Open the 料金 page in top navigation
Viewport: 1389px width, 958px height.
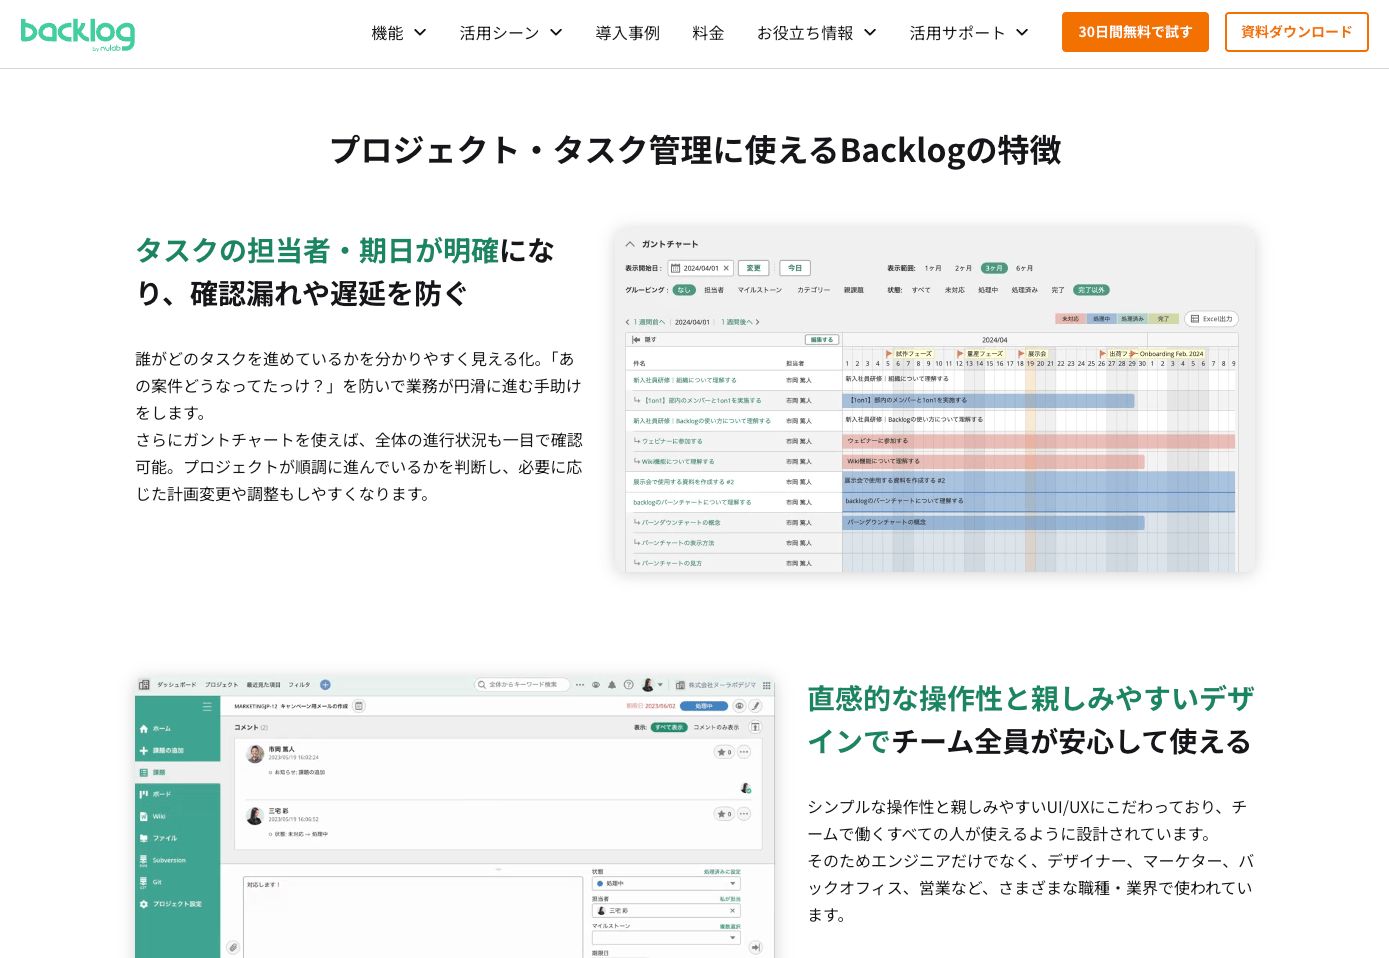[x=708, y=33]
